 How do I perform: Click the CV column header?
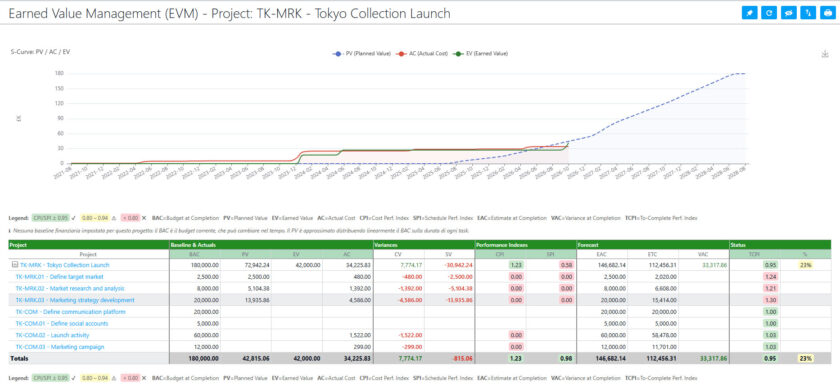(x=399, y=254)
